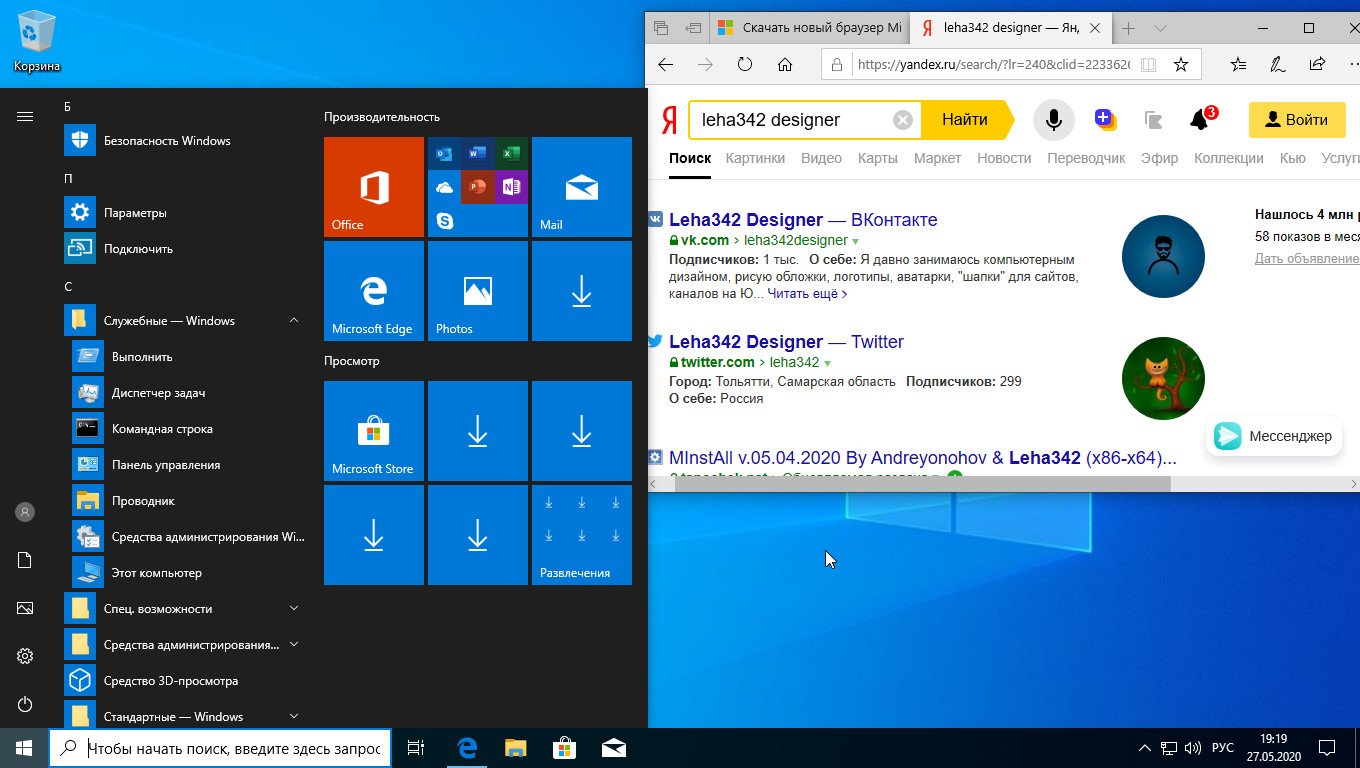
Task: Open Pictures icon in Start sidebar
Action: [25, 608]
